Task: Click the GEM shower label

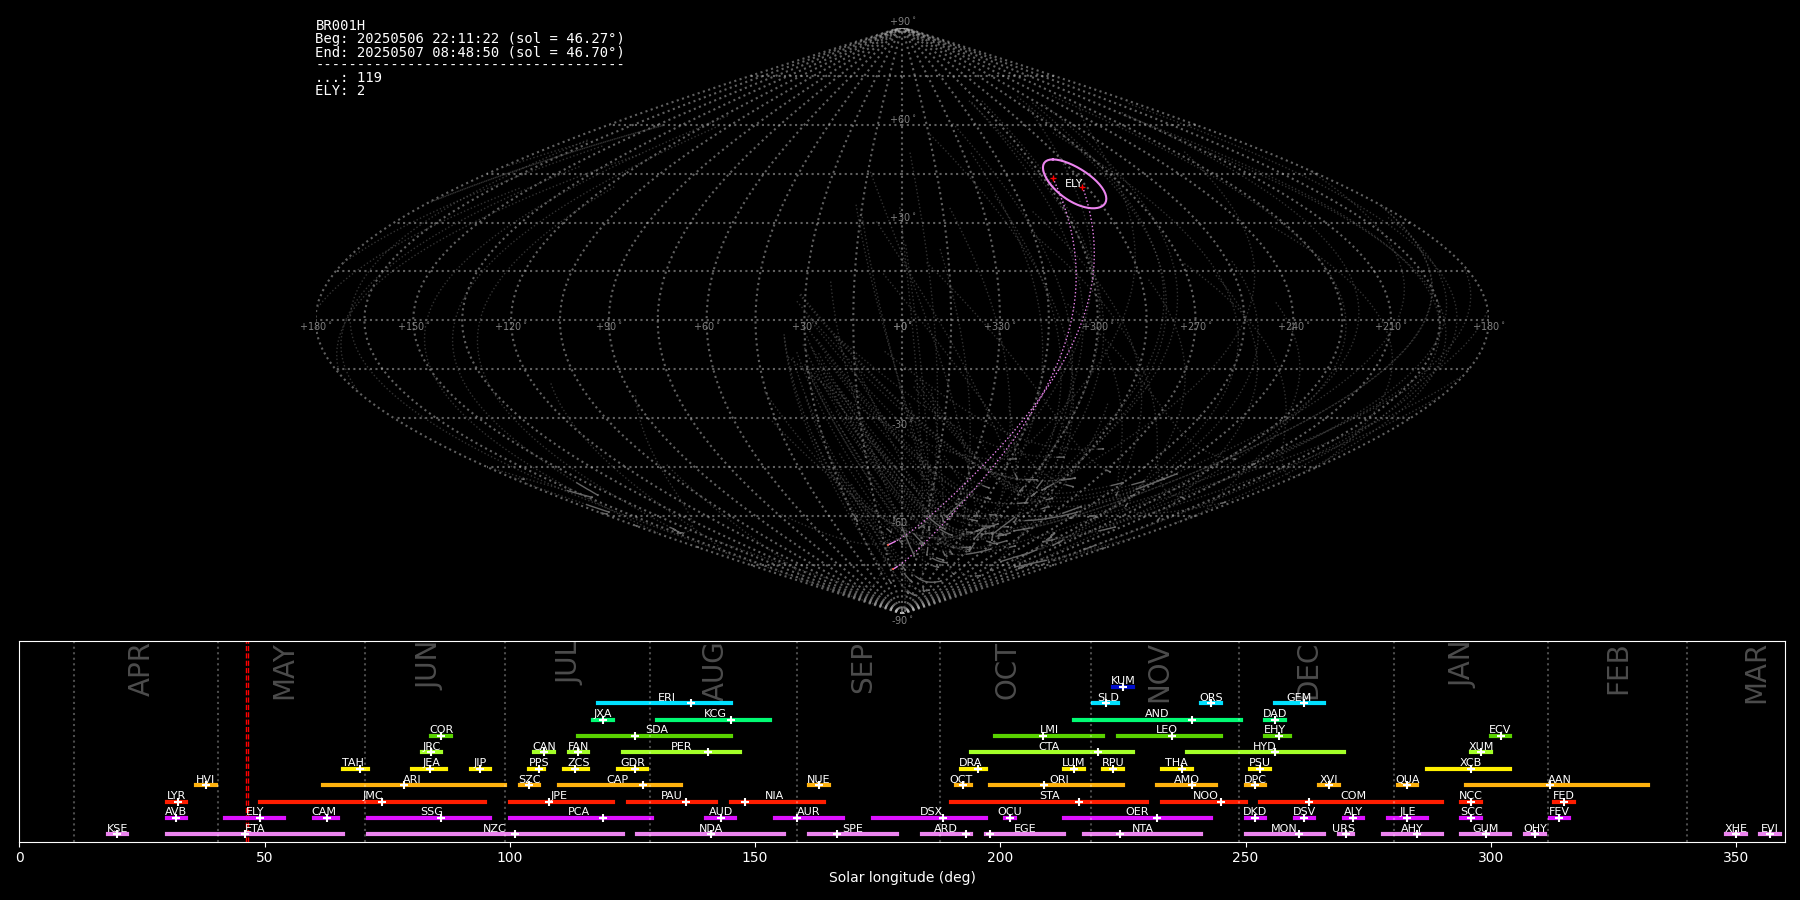Action: 1299,697
